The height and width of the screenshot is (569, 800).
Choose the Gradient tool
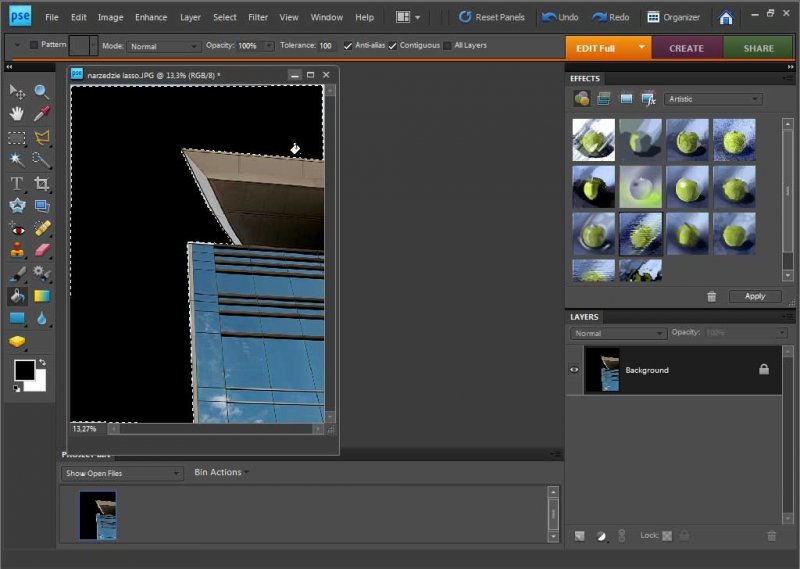tap(42, 296)
